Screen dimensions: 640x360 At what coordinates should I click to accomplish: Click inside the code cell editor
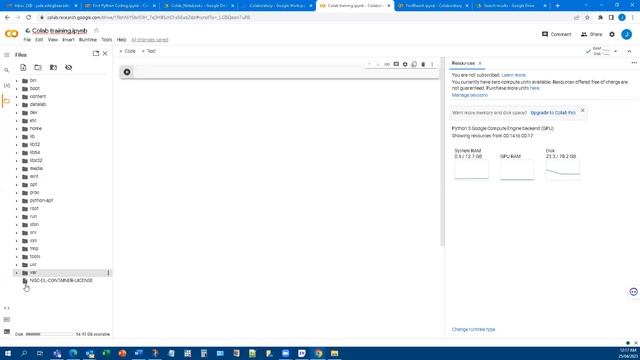point(286,72)
